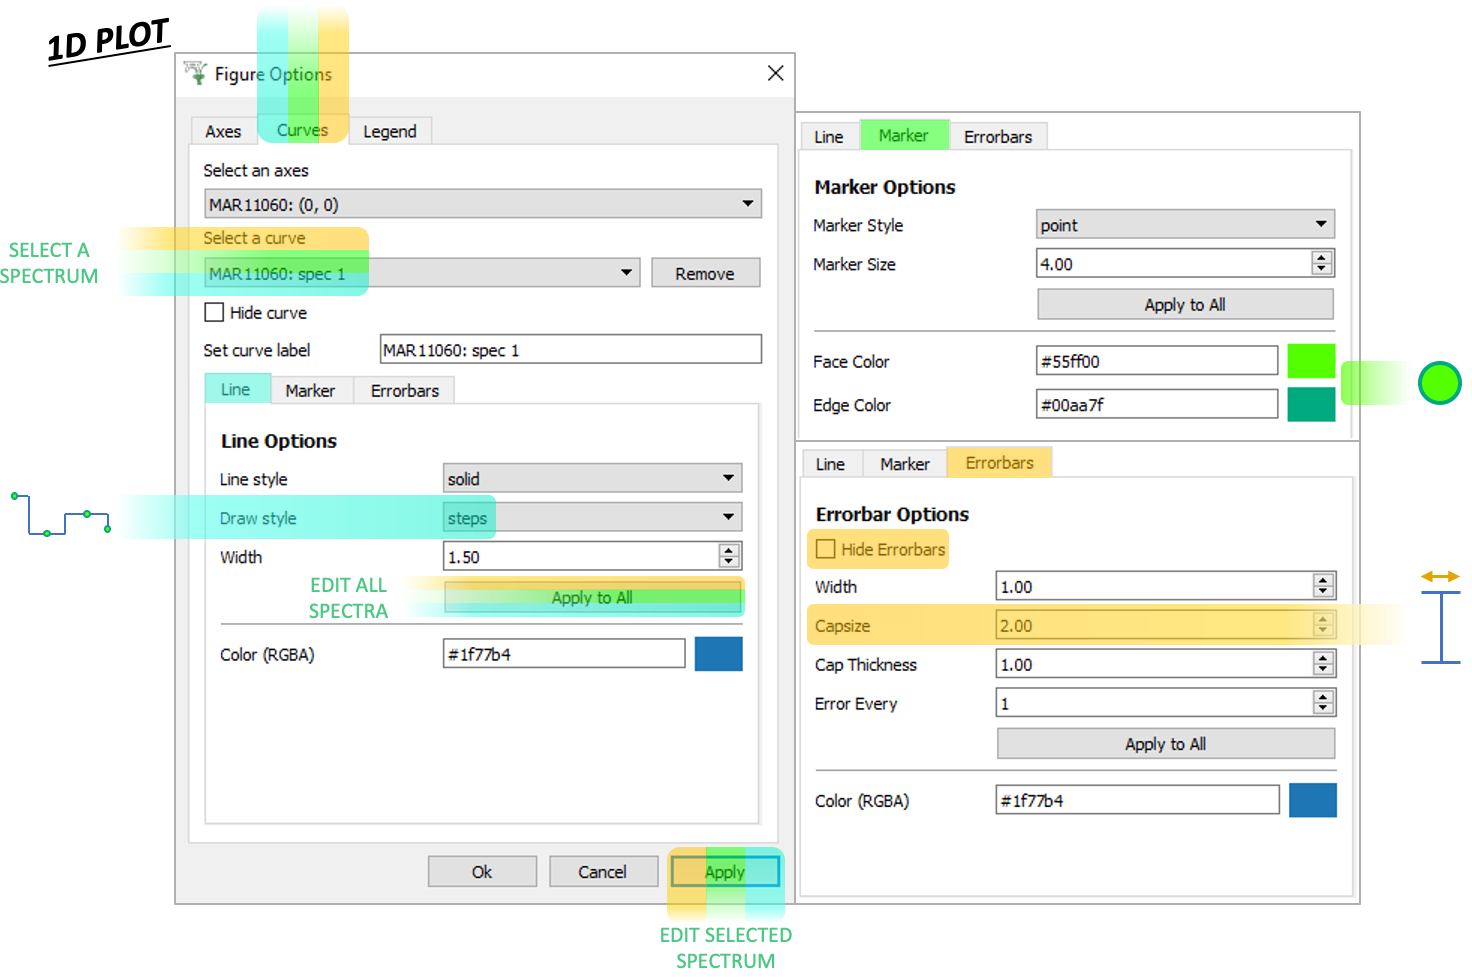
Task: Switch to the Legend tab
Action: click(x=389, y=131)
